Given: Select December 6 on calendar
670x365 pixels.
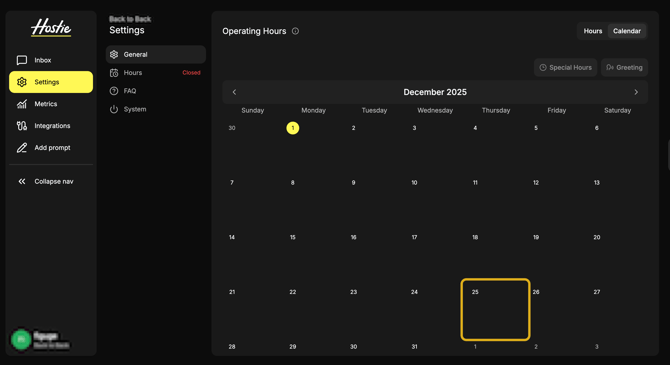Looking at the screenshot, I should pyautogui.click(x=597, y=128).
